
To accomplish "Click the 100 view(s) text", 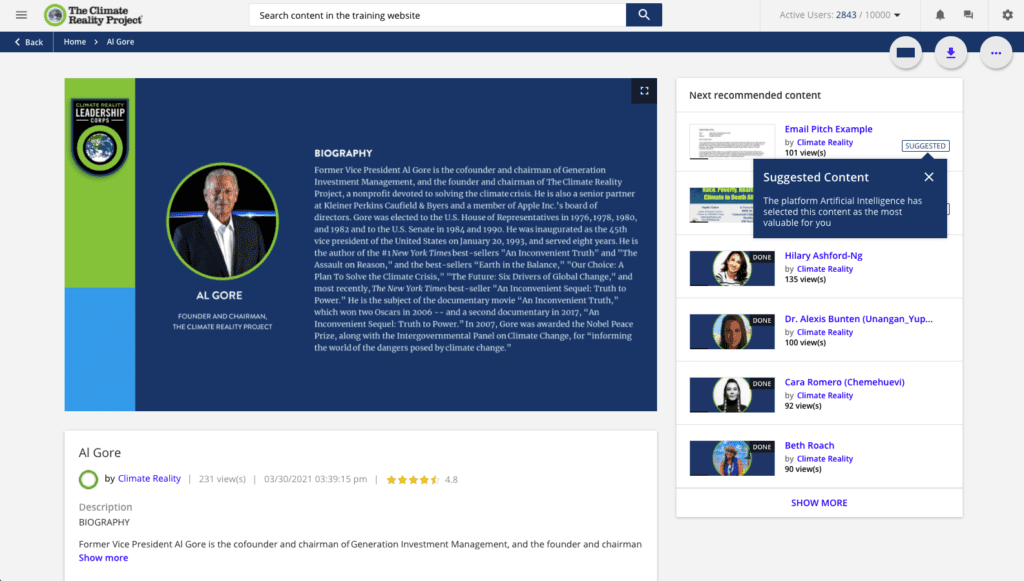I will (x=805, y=343).
